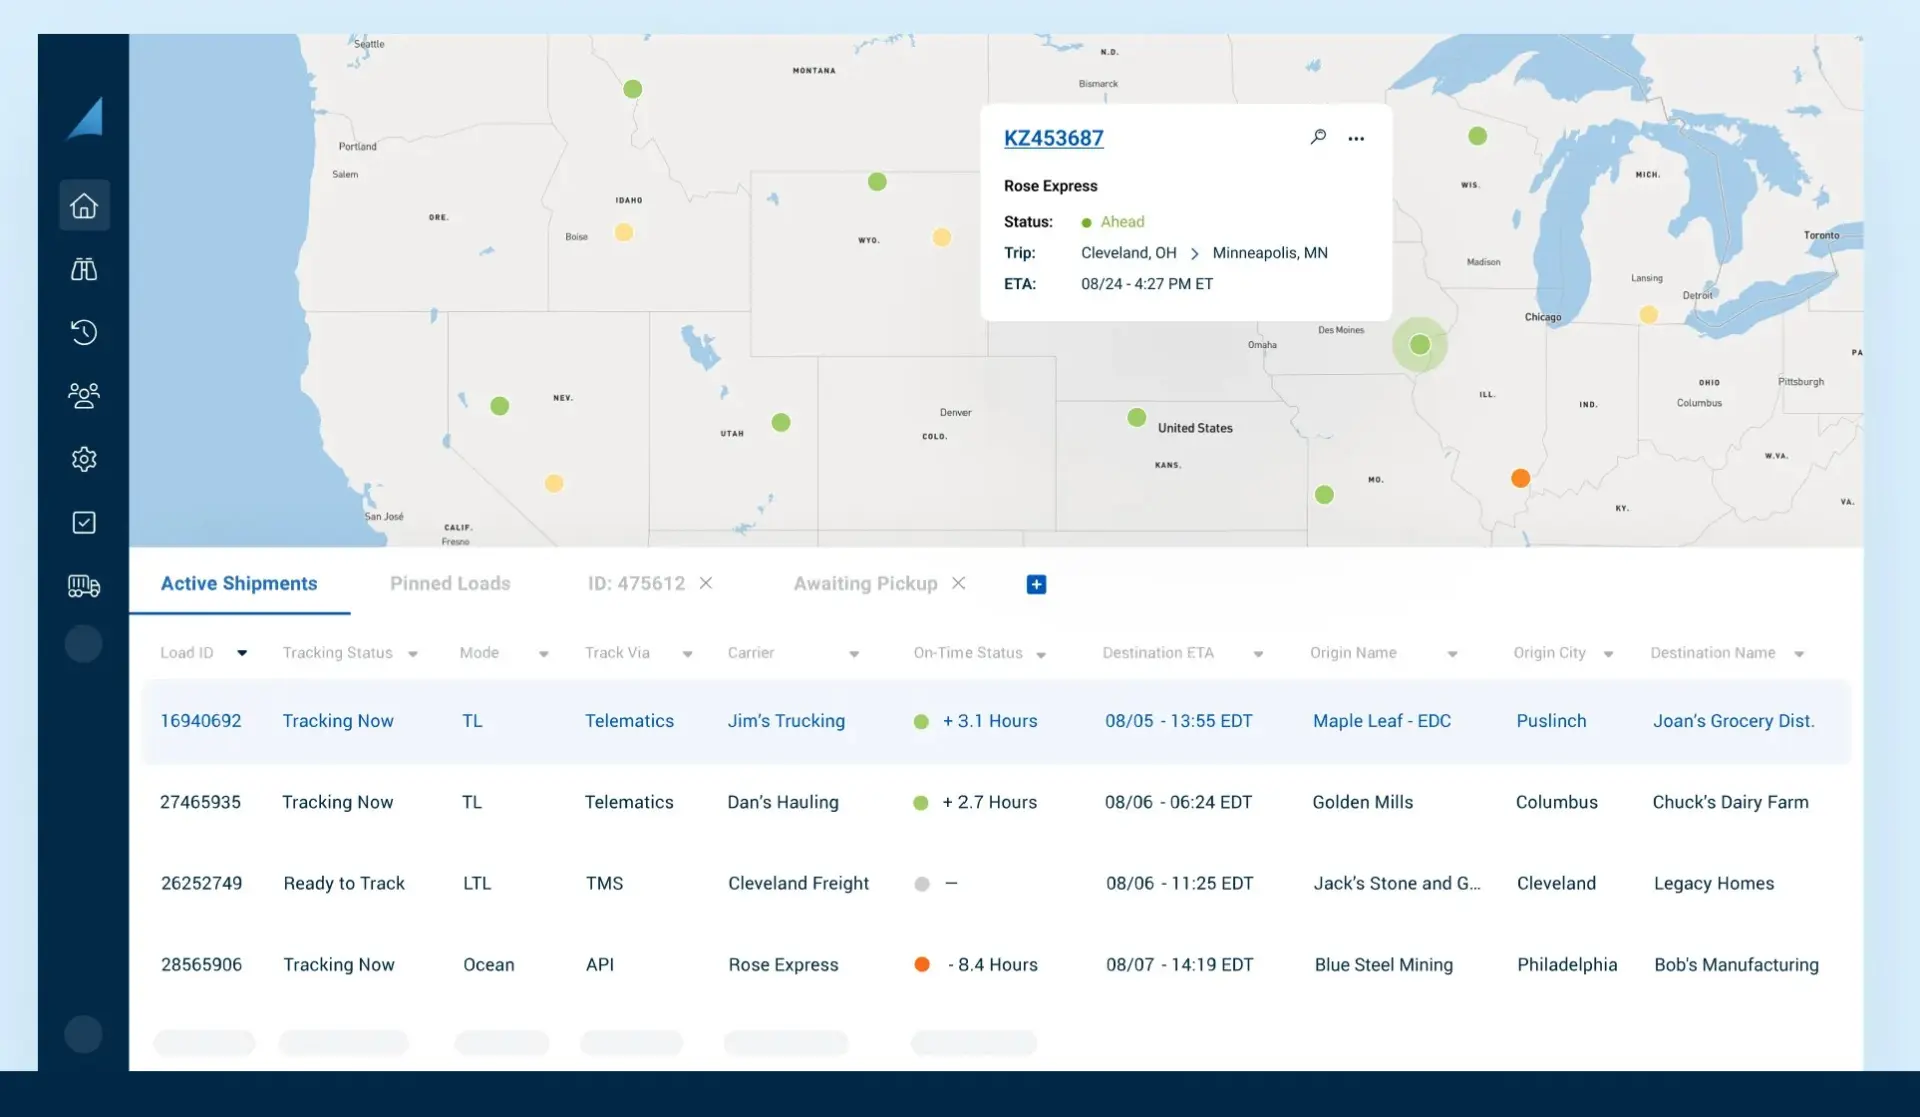The width and height of the screenshot is (1920, 1117).
Task: Click the orange map marker near Illinois
Action: pyautogui.click(x=1520, y=478)
